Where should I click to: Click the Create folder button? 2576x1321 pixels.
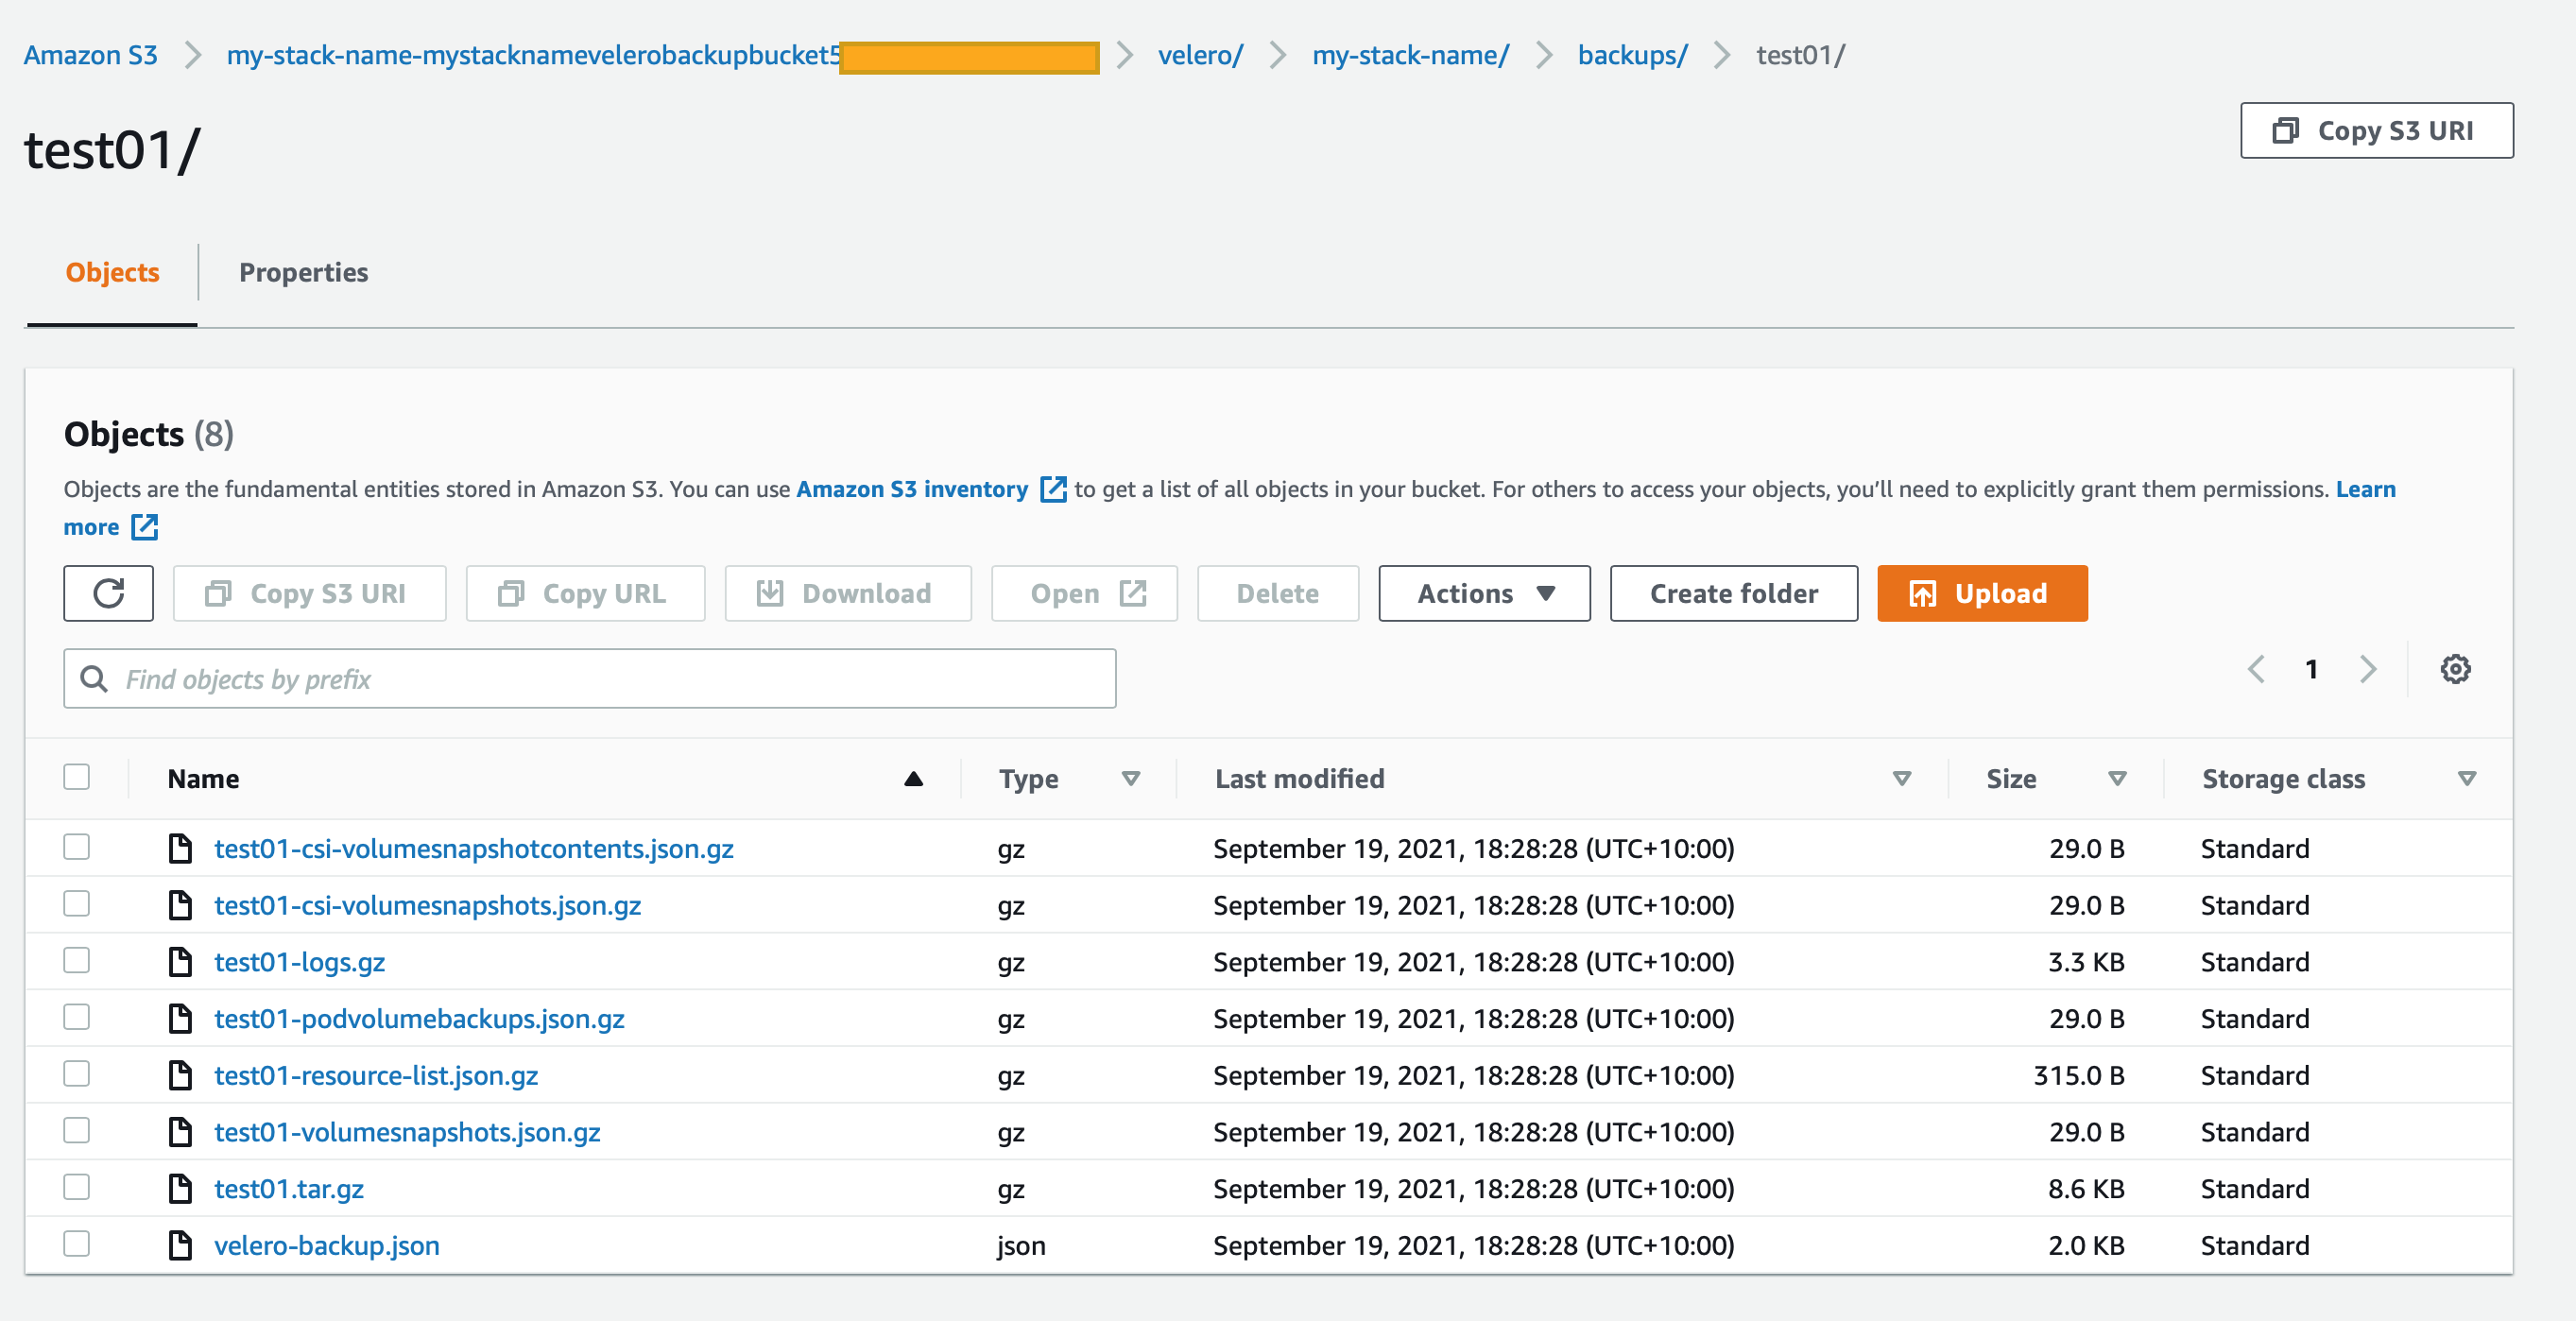pos(1734,594)
